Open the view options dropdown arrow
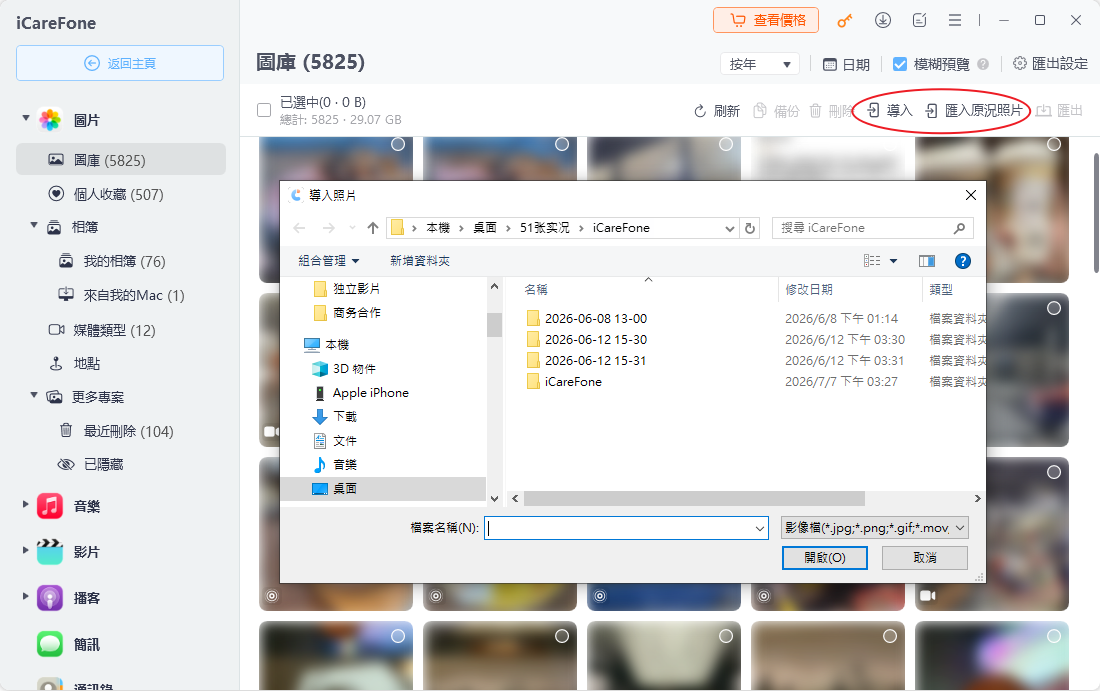The width and height of the screenshot is (1100, 691). click(894, 261)
